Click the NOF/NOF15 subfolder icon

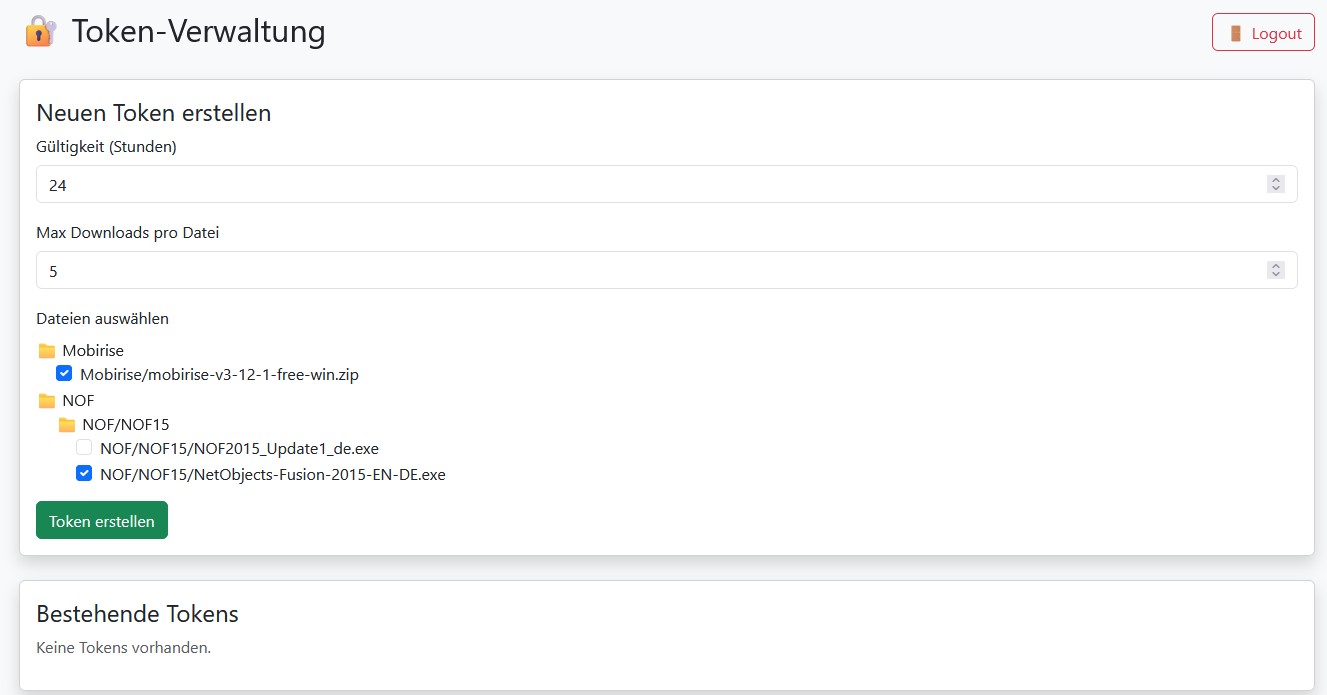pos(67,425)
